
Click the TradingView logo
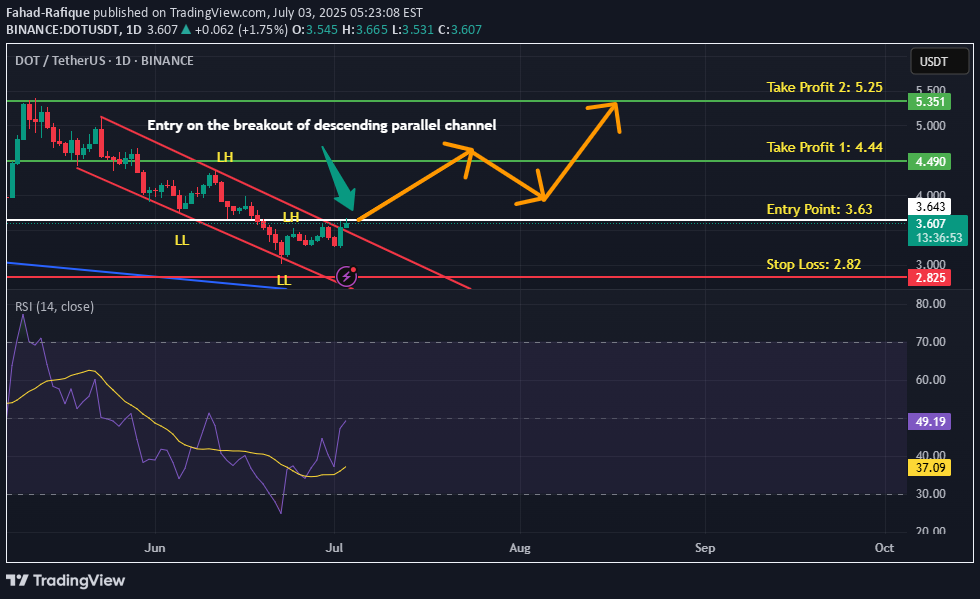66,580
